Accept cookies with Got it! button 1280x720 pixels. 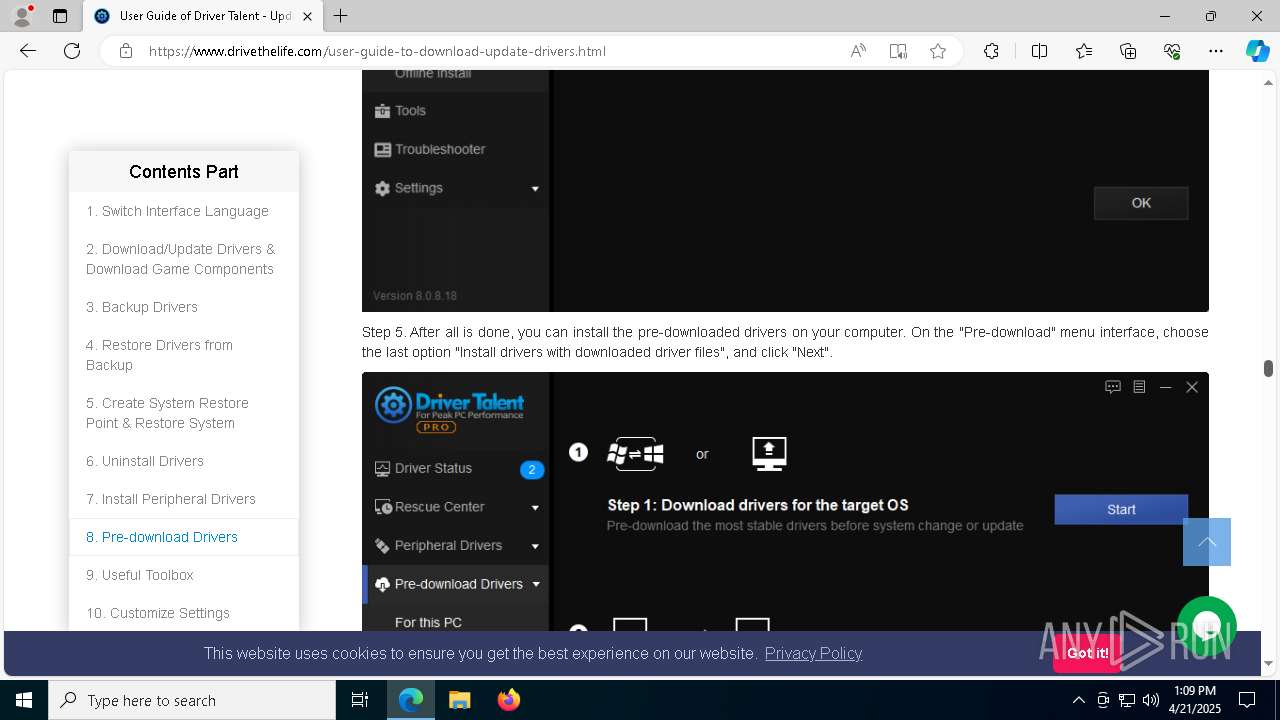pos(1087,653)
